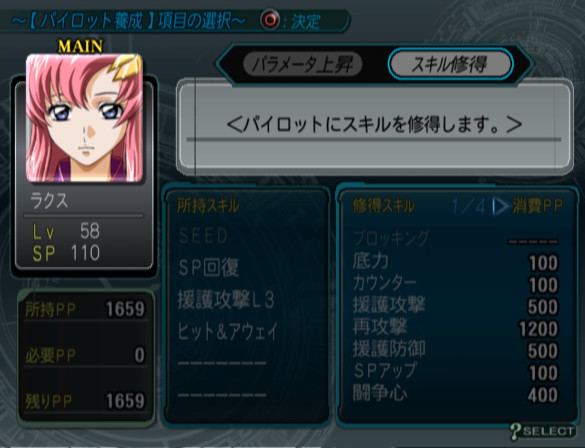Switch to the パラメータ上昇 tab
Image resolution: width=585 pixels, height=448 pixels.
pyautogui.click(x=302, y=65)
